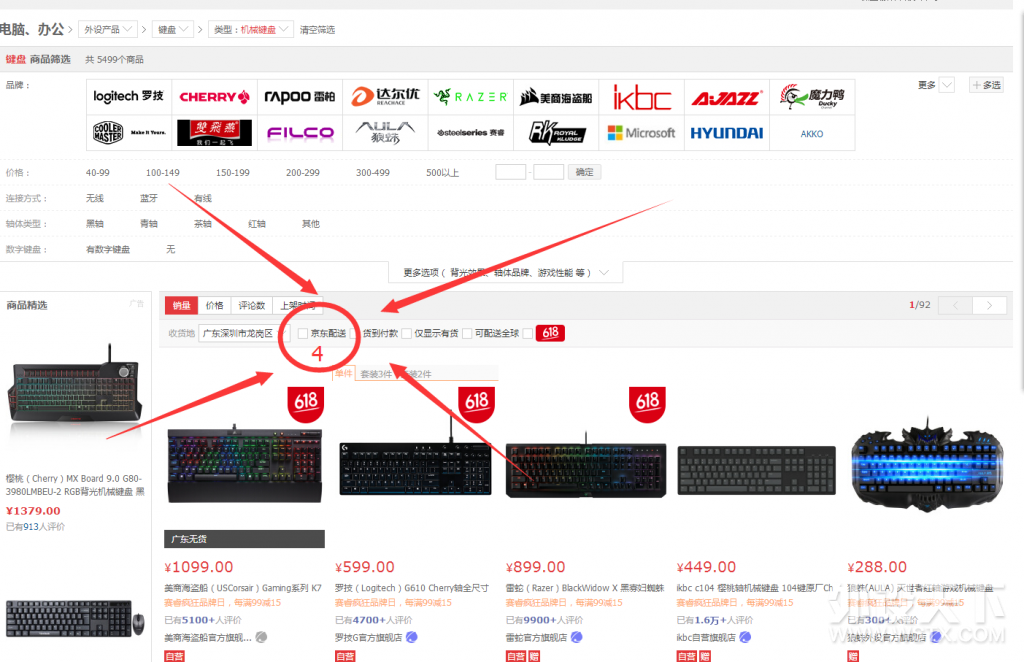This screenshot has height=662, width=1024.
Task: Click the blue badge beside 罗技G官方旗舰店
Action: [x=411, y=637]
